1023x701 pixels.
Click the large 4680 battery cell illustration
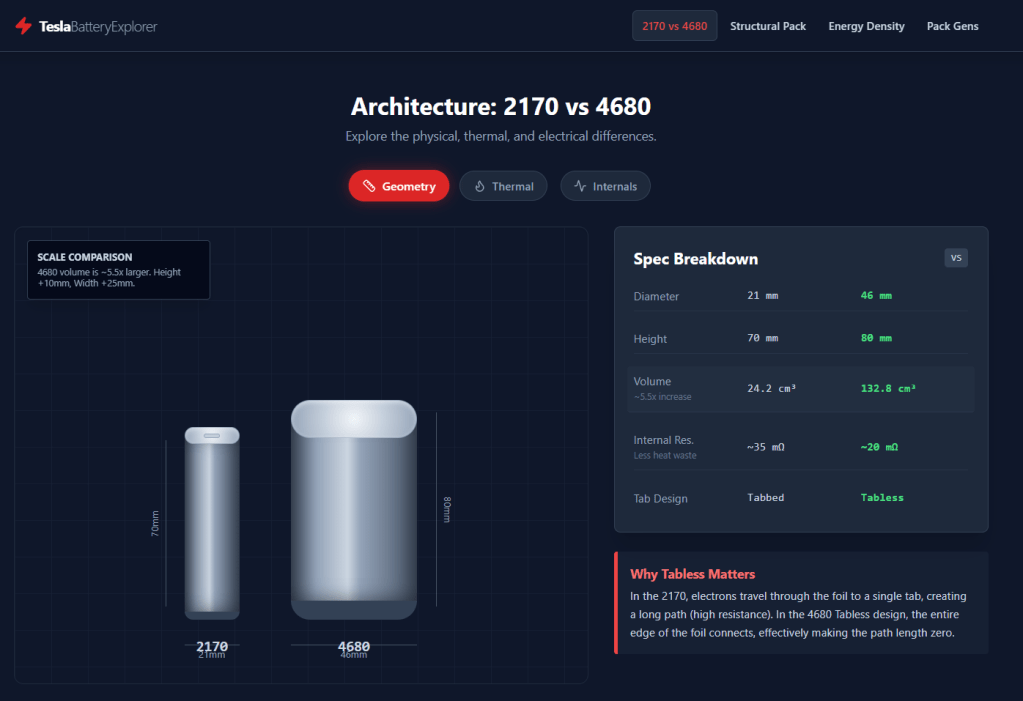click(353, 510)
